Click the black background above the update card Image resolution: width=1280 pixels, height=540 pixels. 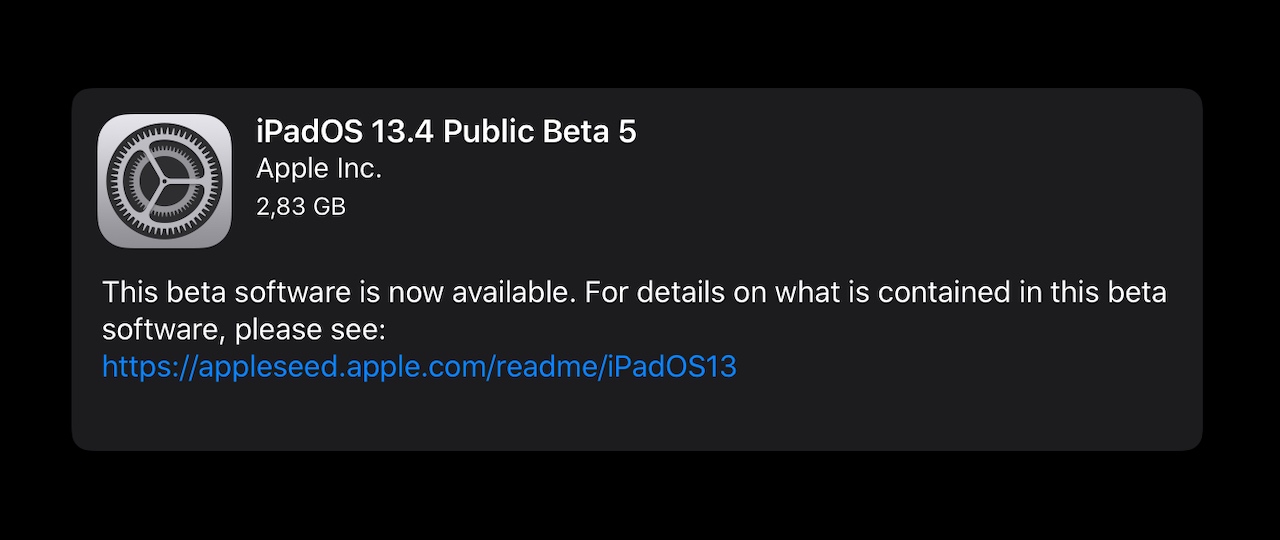click(x=640, y=43)
